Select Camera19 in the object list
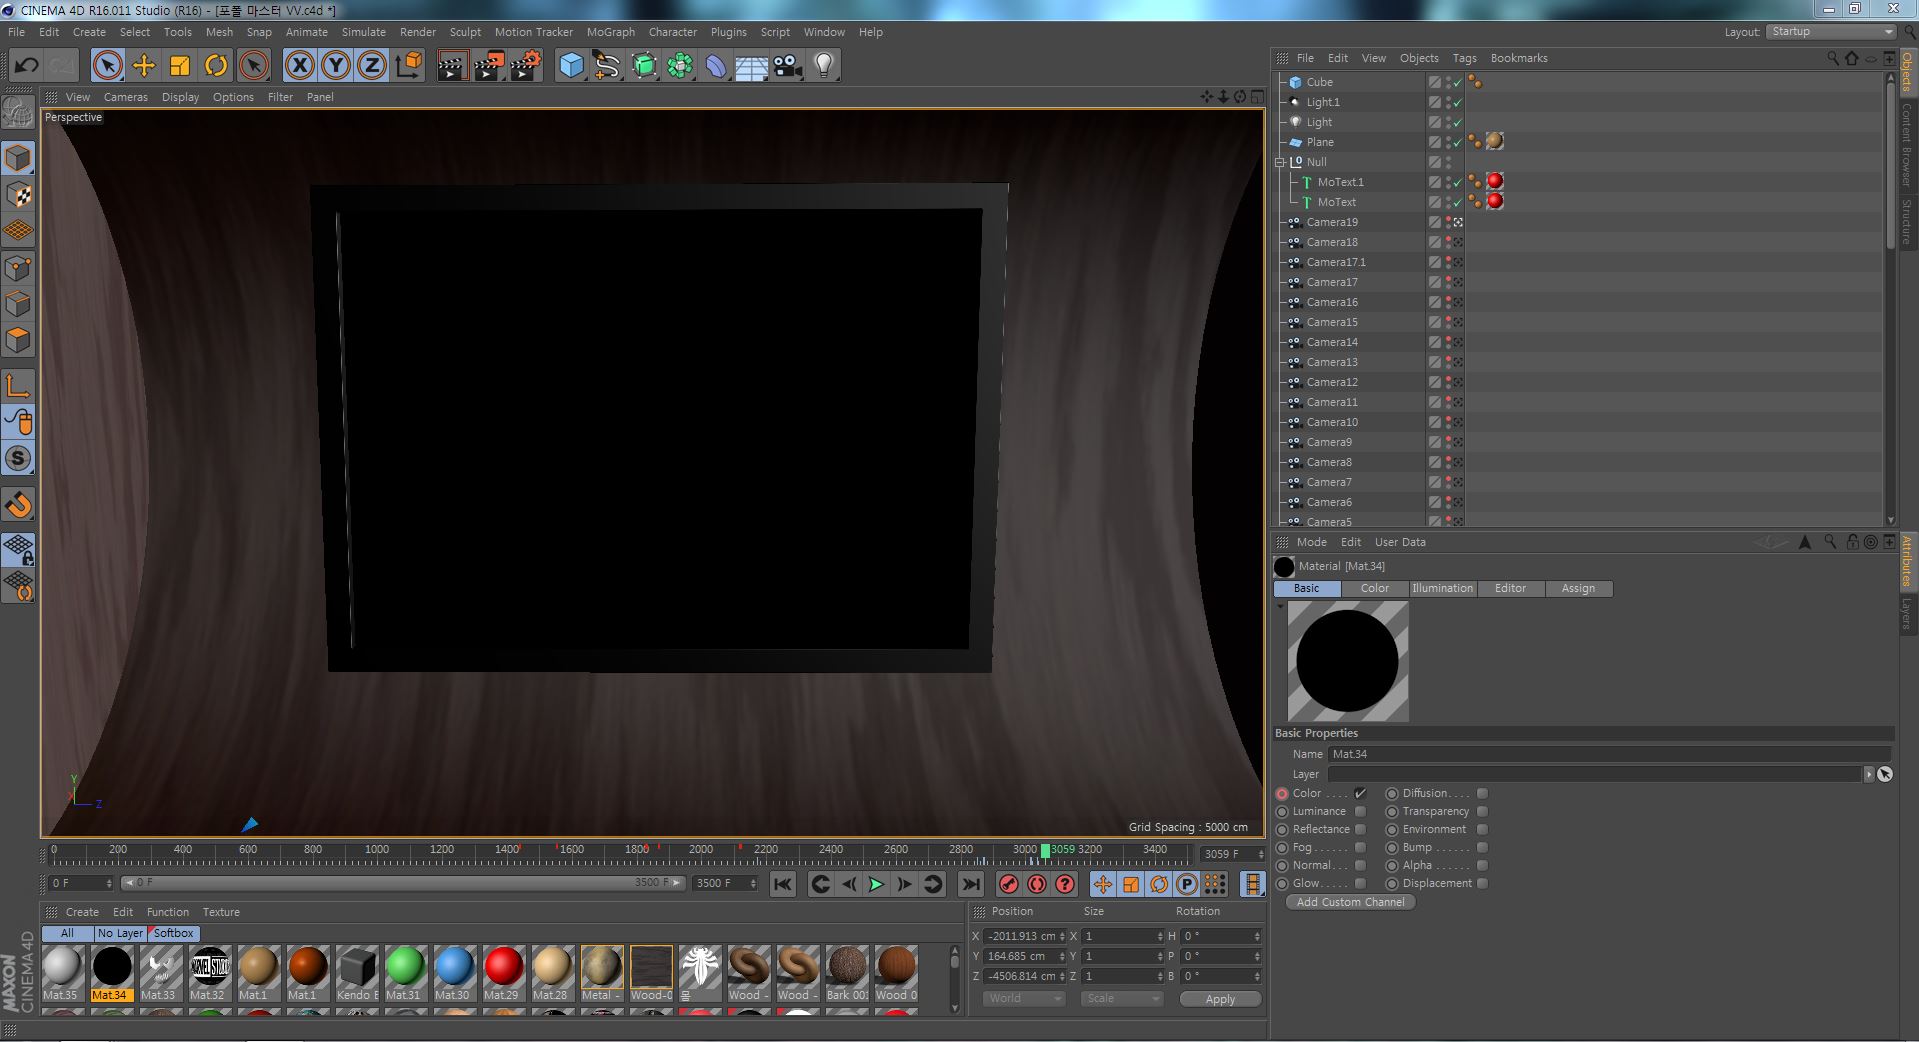This screenshot has height=1042, width=1919. coord(1332,222)
